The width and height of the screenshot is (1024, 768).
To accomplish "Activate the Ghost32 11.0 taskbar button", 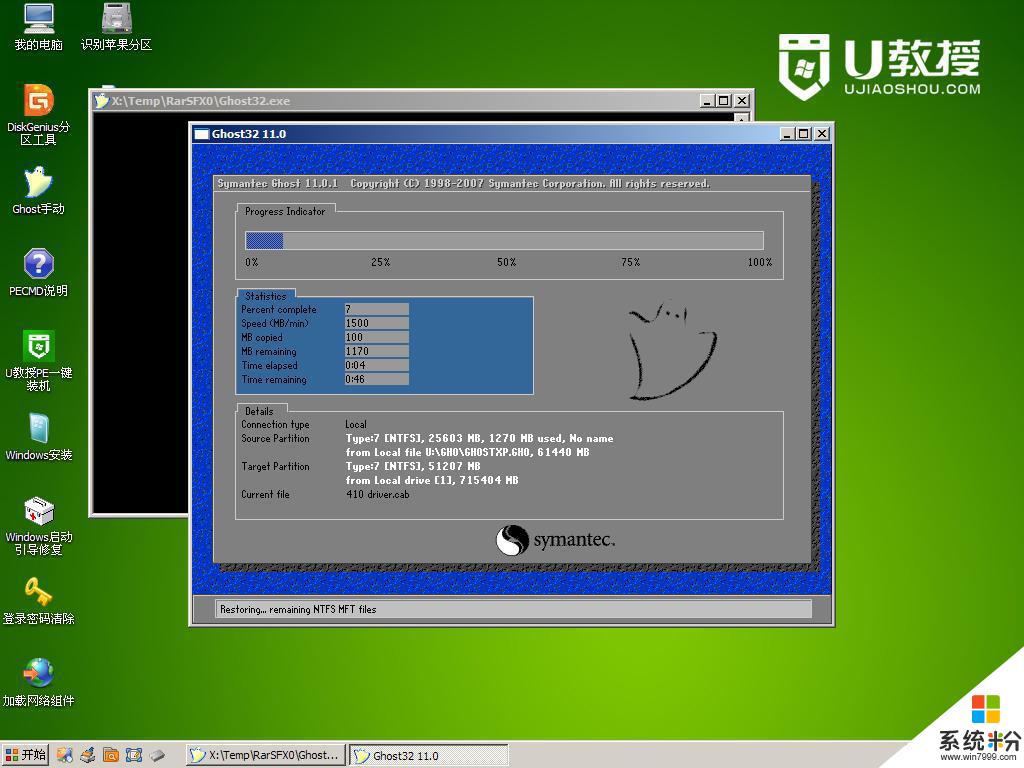I will pyautogui.click(x=428, y=756).
